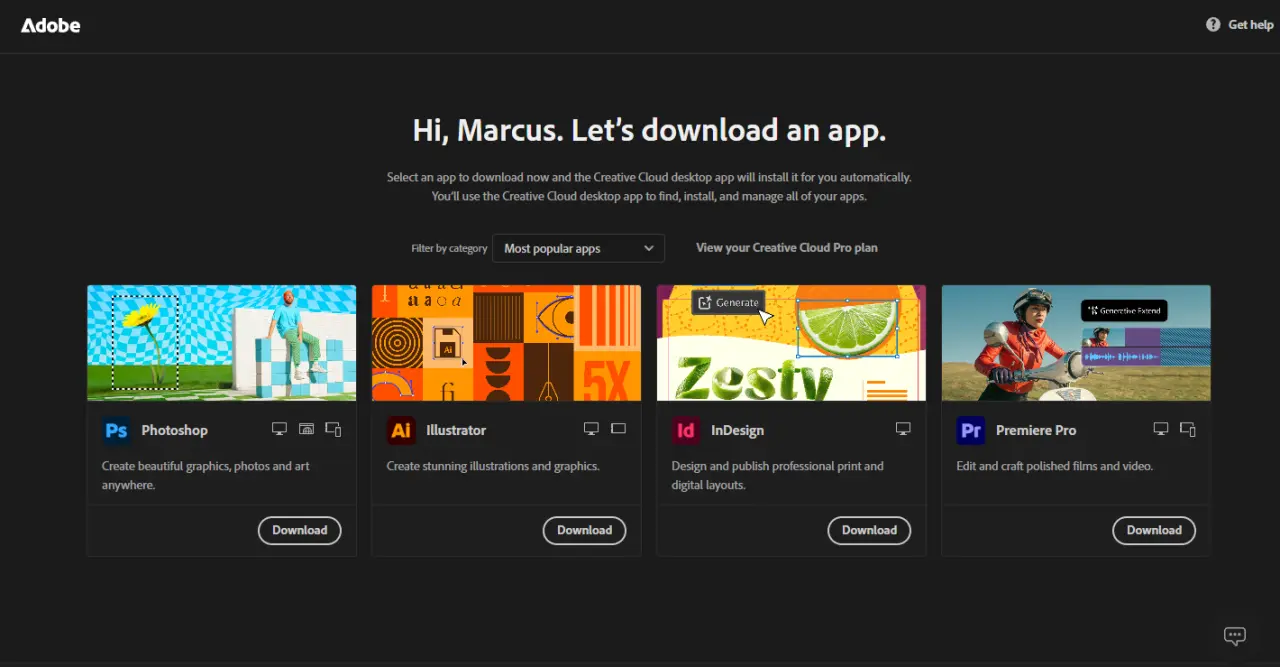Click the Adobe logo in the header
Viewport: 1280px width, 667px height.
coord(51,25)
